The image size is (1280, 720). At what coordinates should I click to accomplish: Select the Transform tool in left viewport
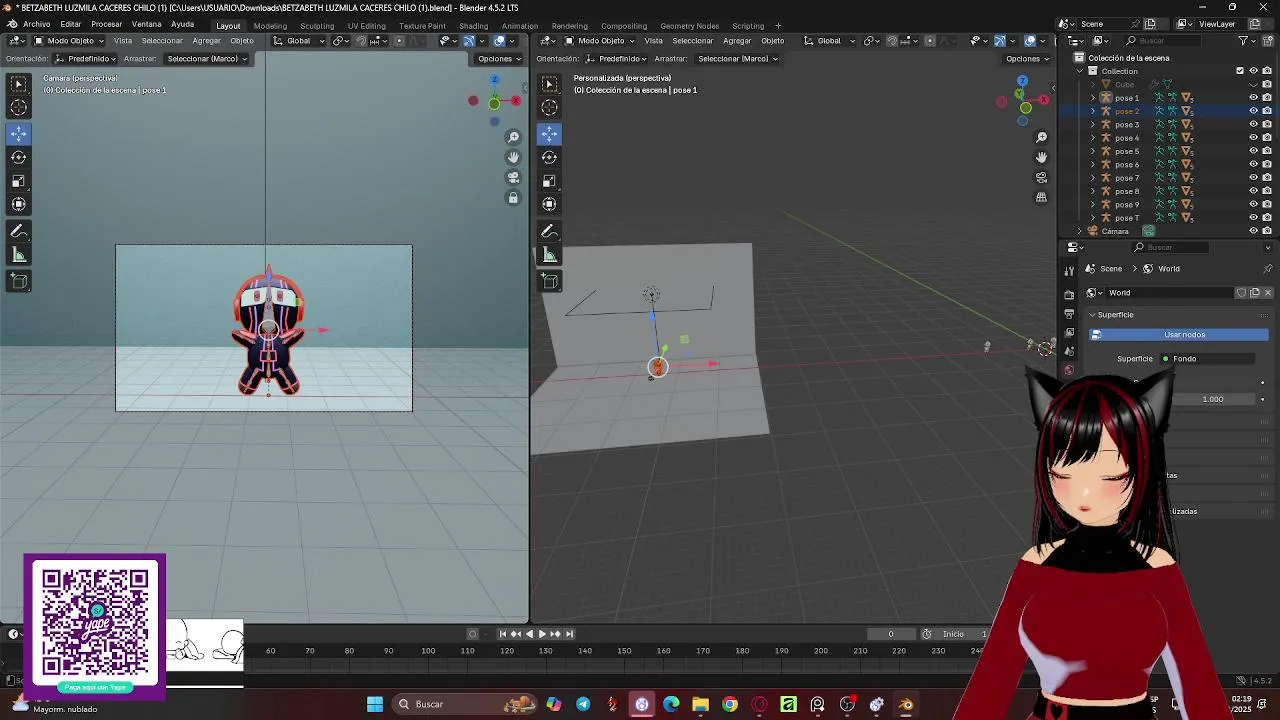point(19,204)
